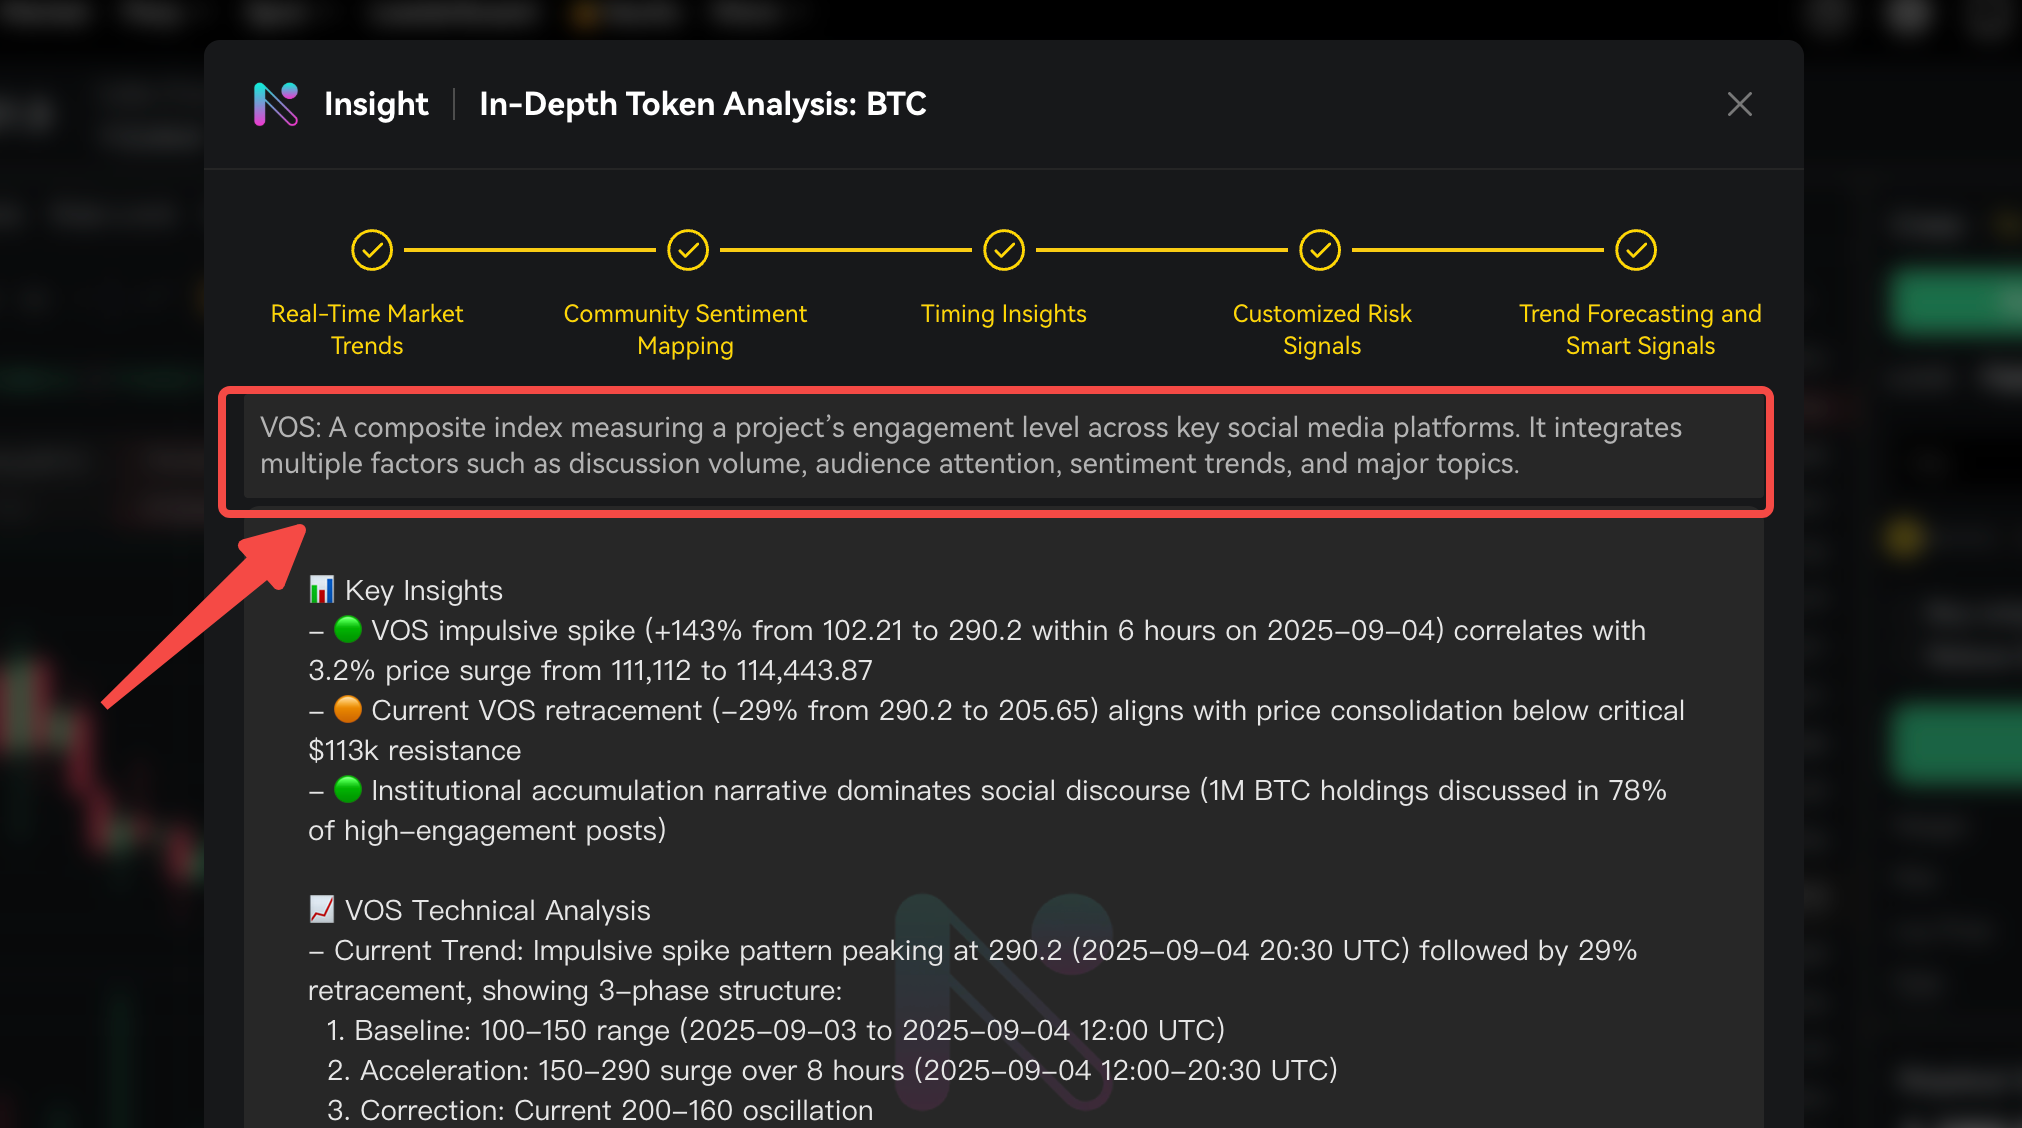Close the Insight analysis dialog

(x=1739, y=104)
